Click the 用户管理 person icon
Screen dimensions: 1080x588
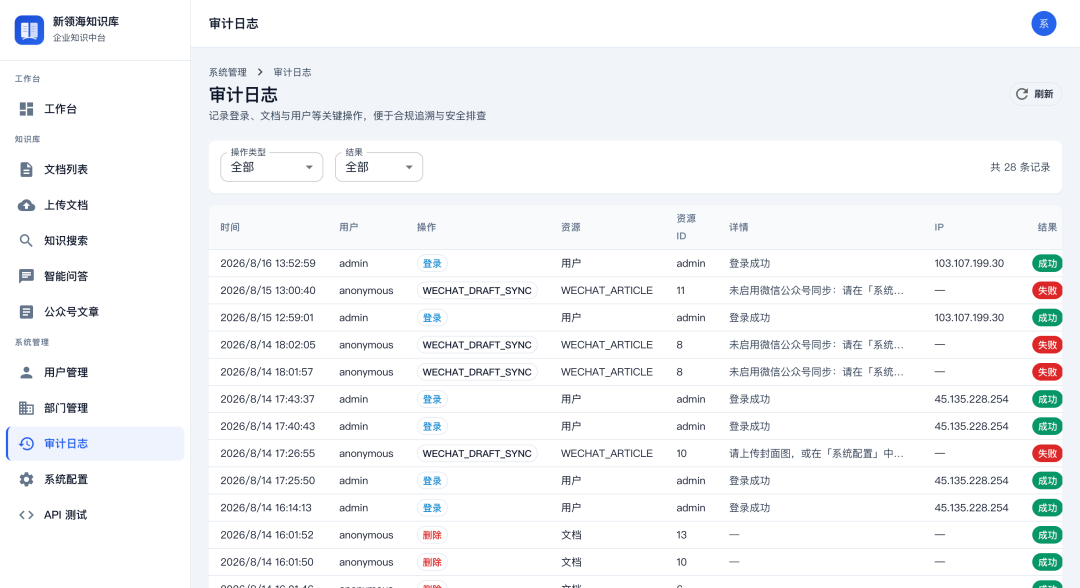click(26, 372)
